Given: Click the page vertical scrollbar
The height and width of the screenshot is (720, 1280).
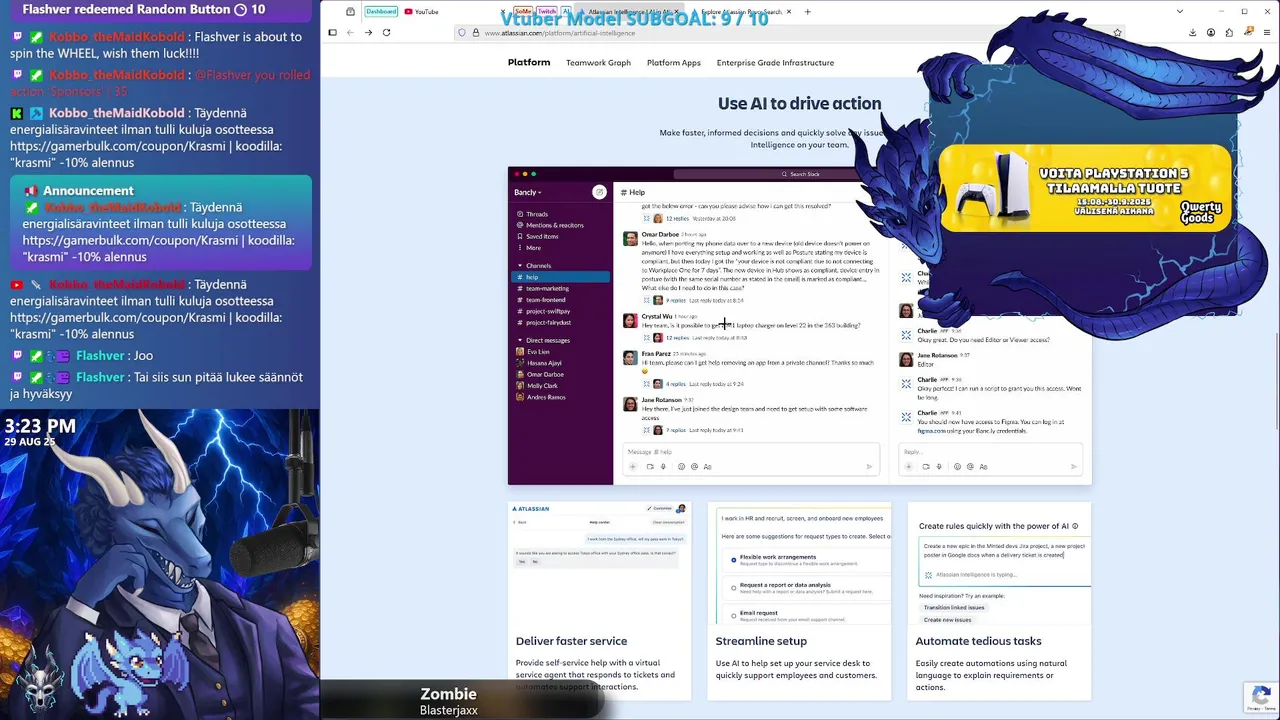Looking at the screenshot, I should 1276,380.
